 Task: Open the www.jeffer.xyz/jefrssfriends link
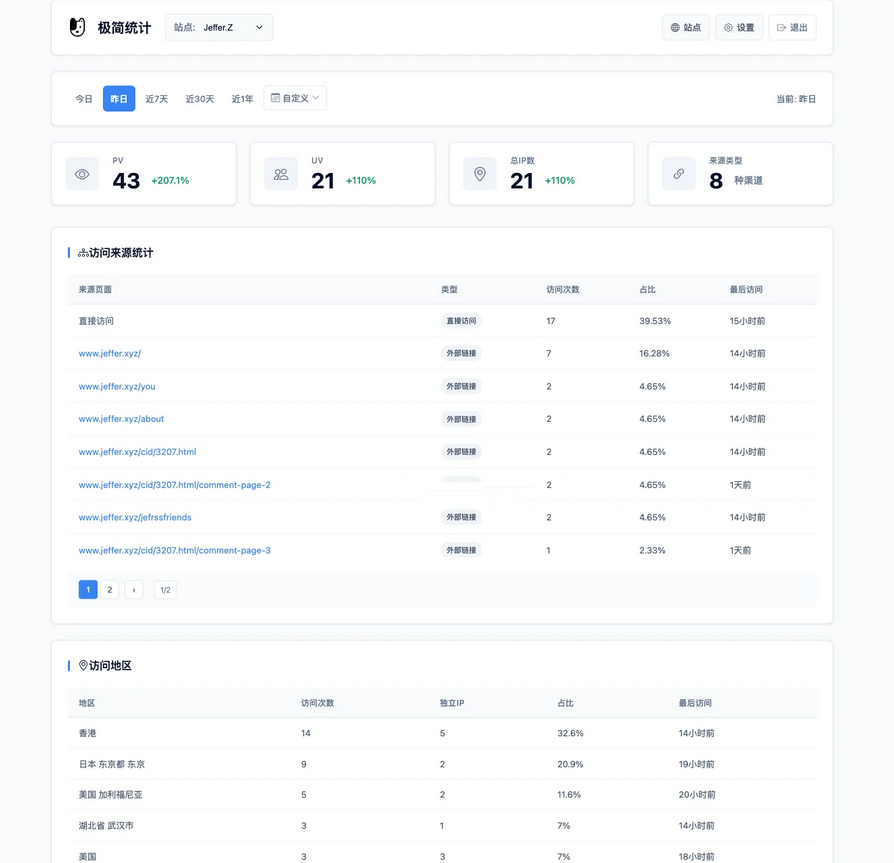(135, 517)
